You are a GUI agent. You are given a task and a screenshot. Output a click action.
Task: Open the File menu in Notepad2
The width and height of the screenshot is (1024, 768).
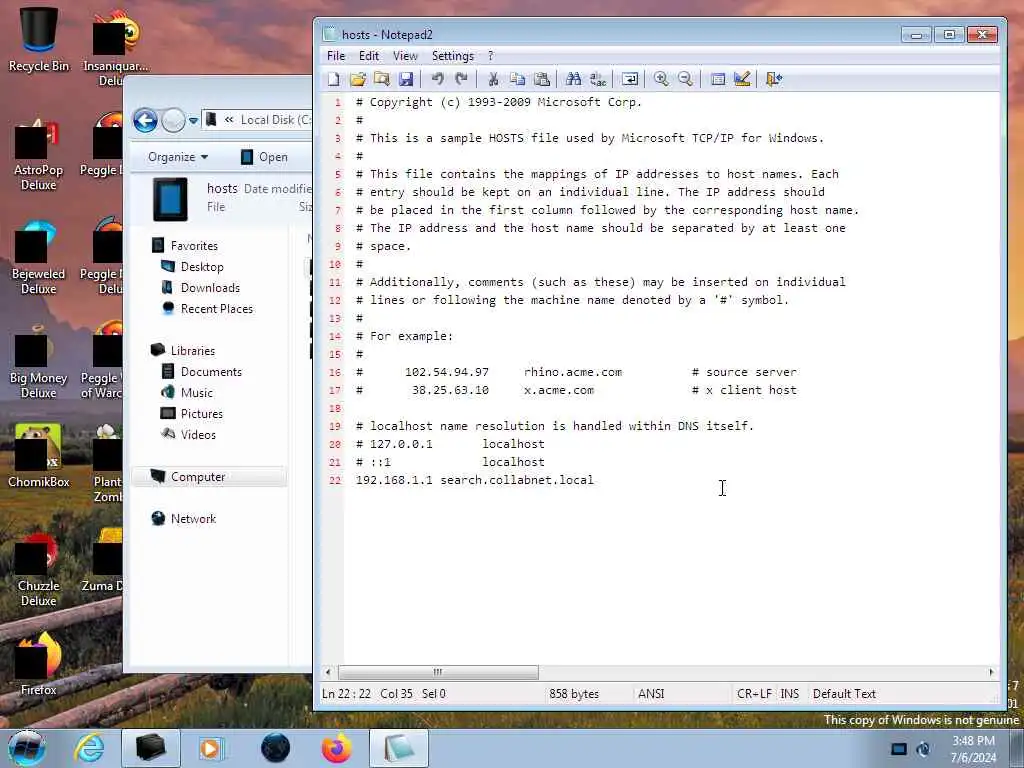tap(336, 56)
